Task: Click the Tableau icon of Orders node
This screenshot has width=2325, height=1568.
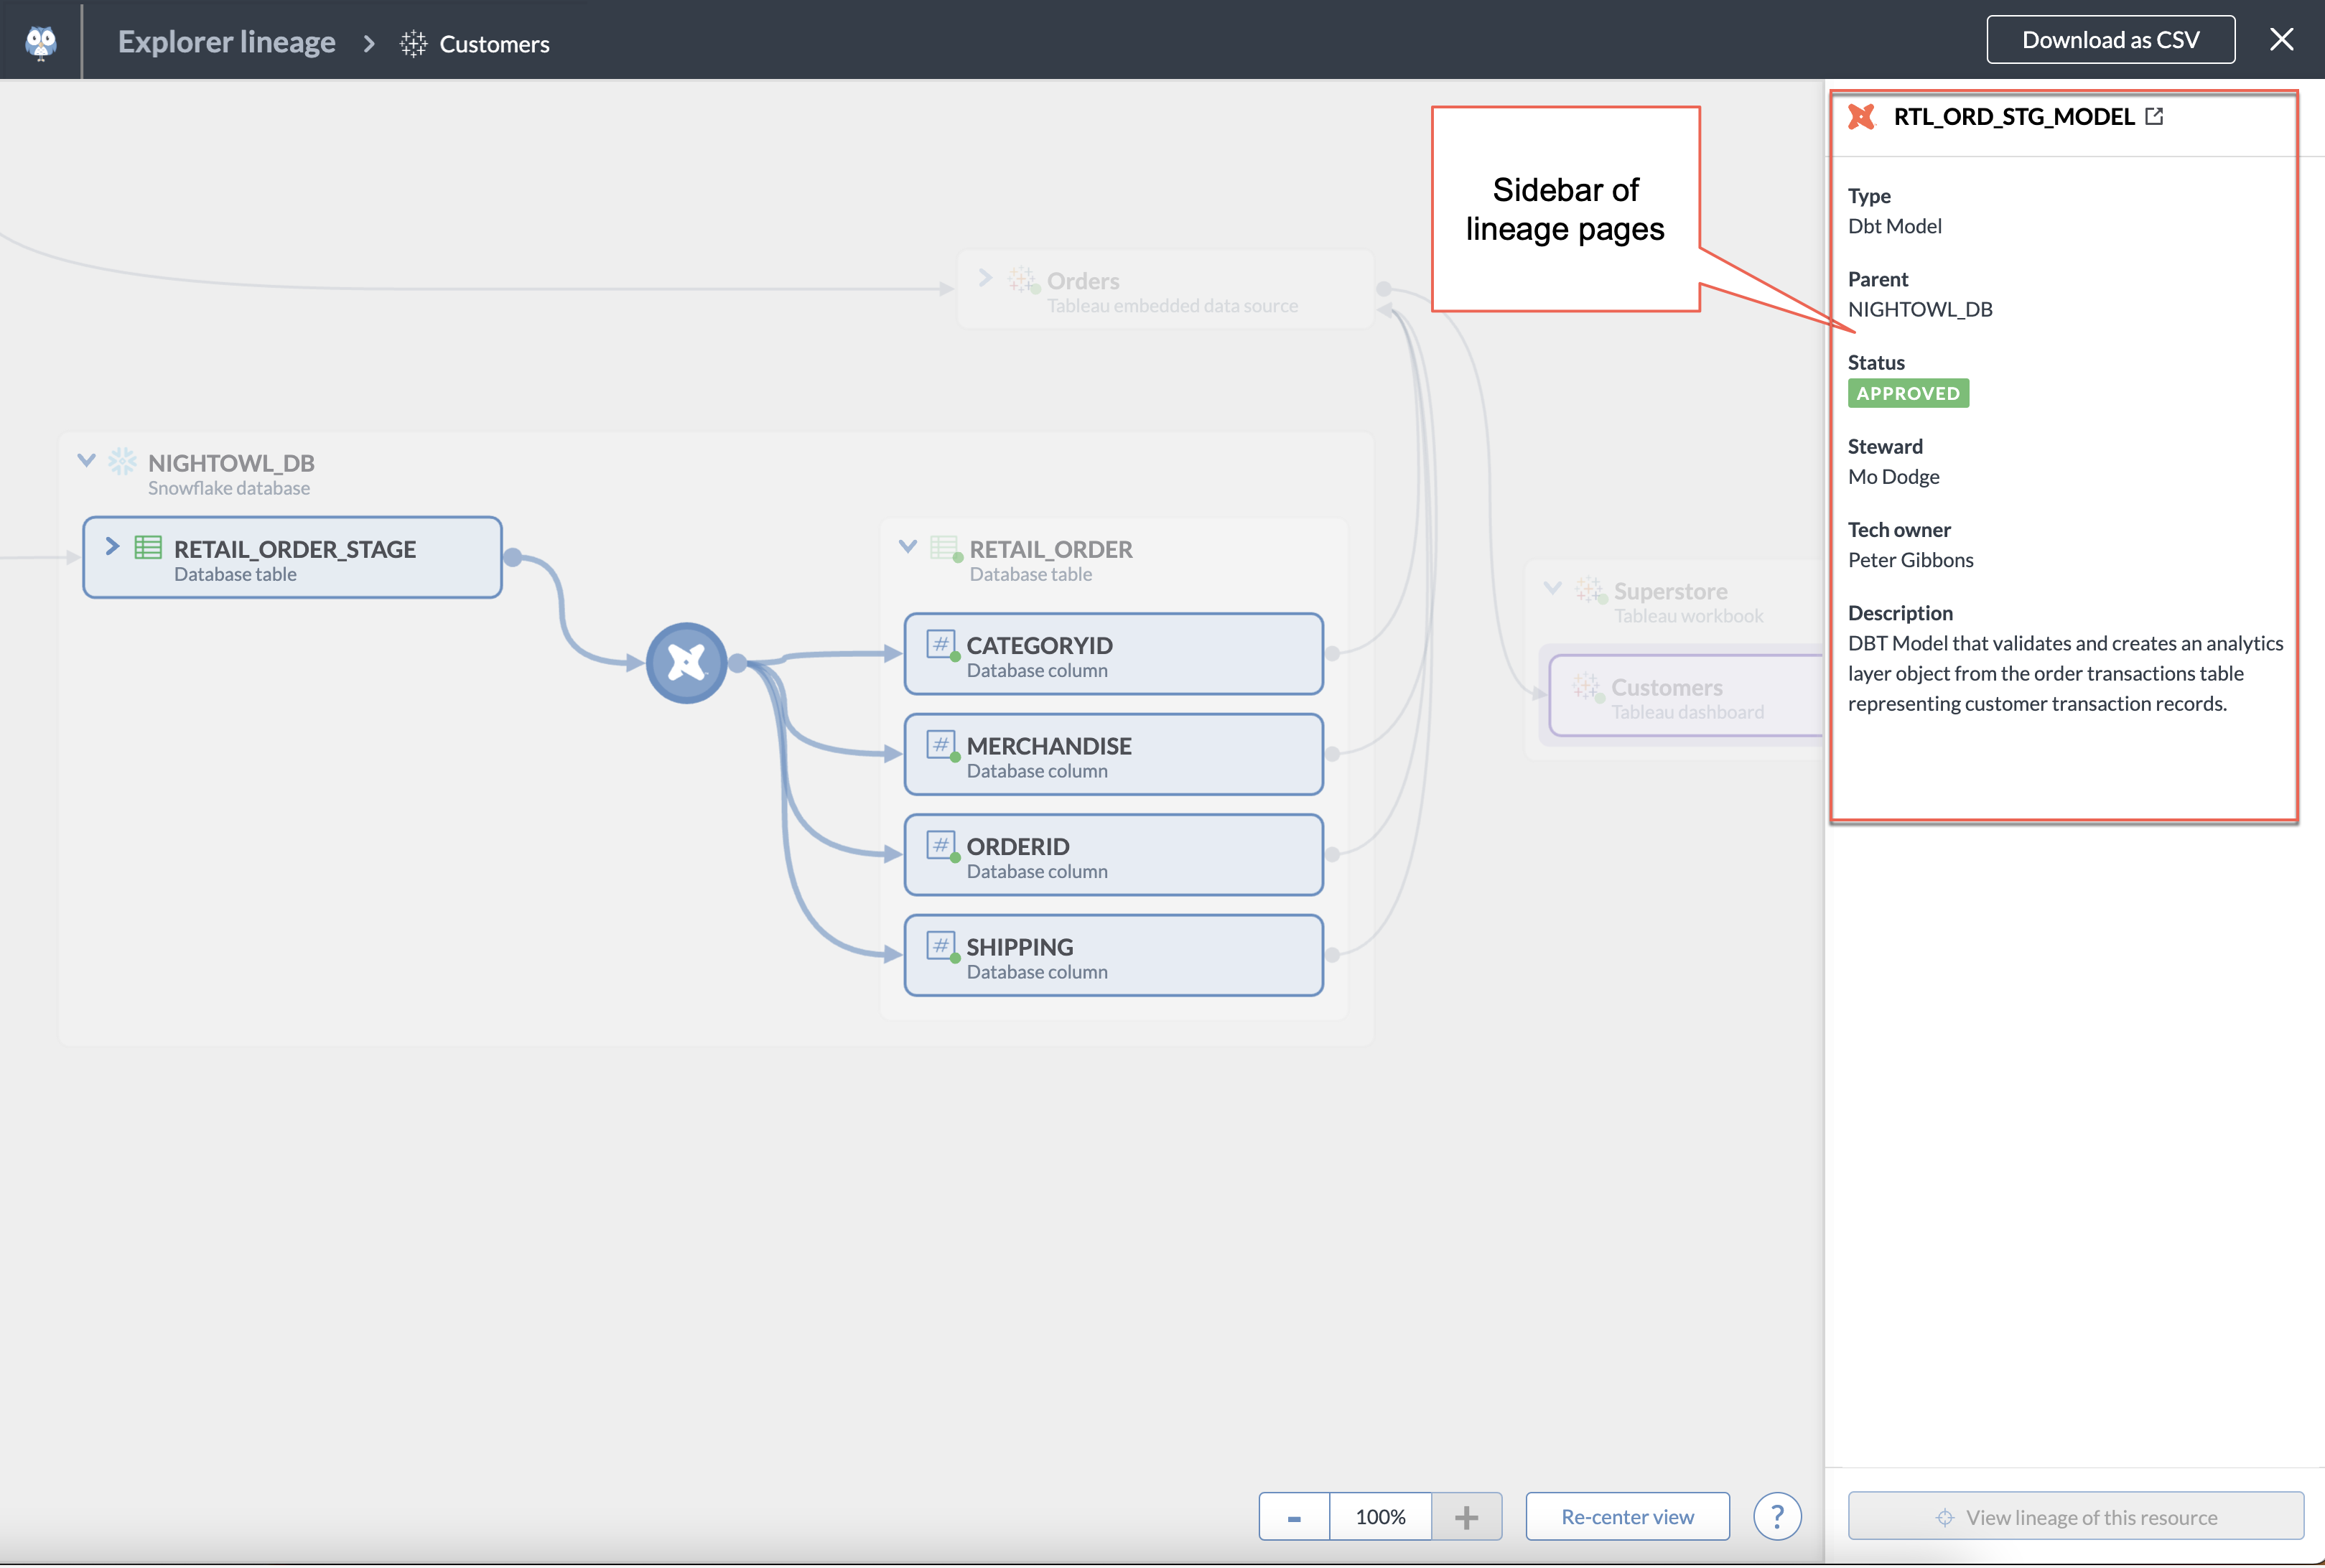Action: 1023,279
